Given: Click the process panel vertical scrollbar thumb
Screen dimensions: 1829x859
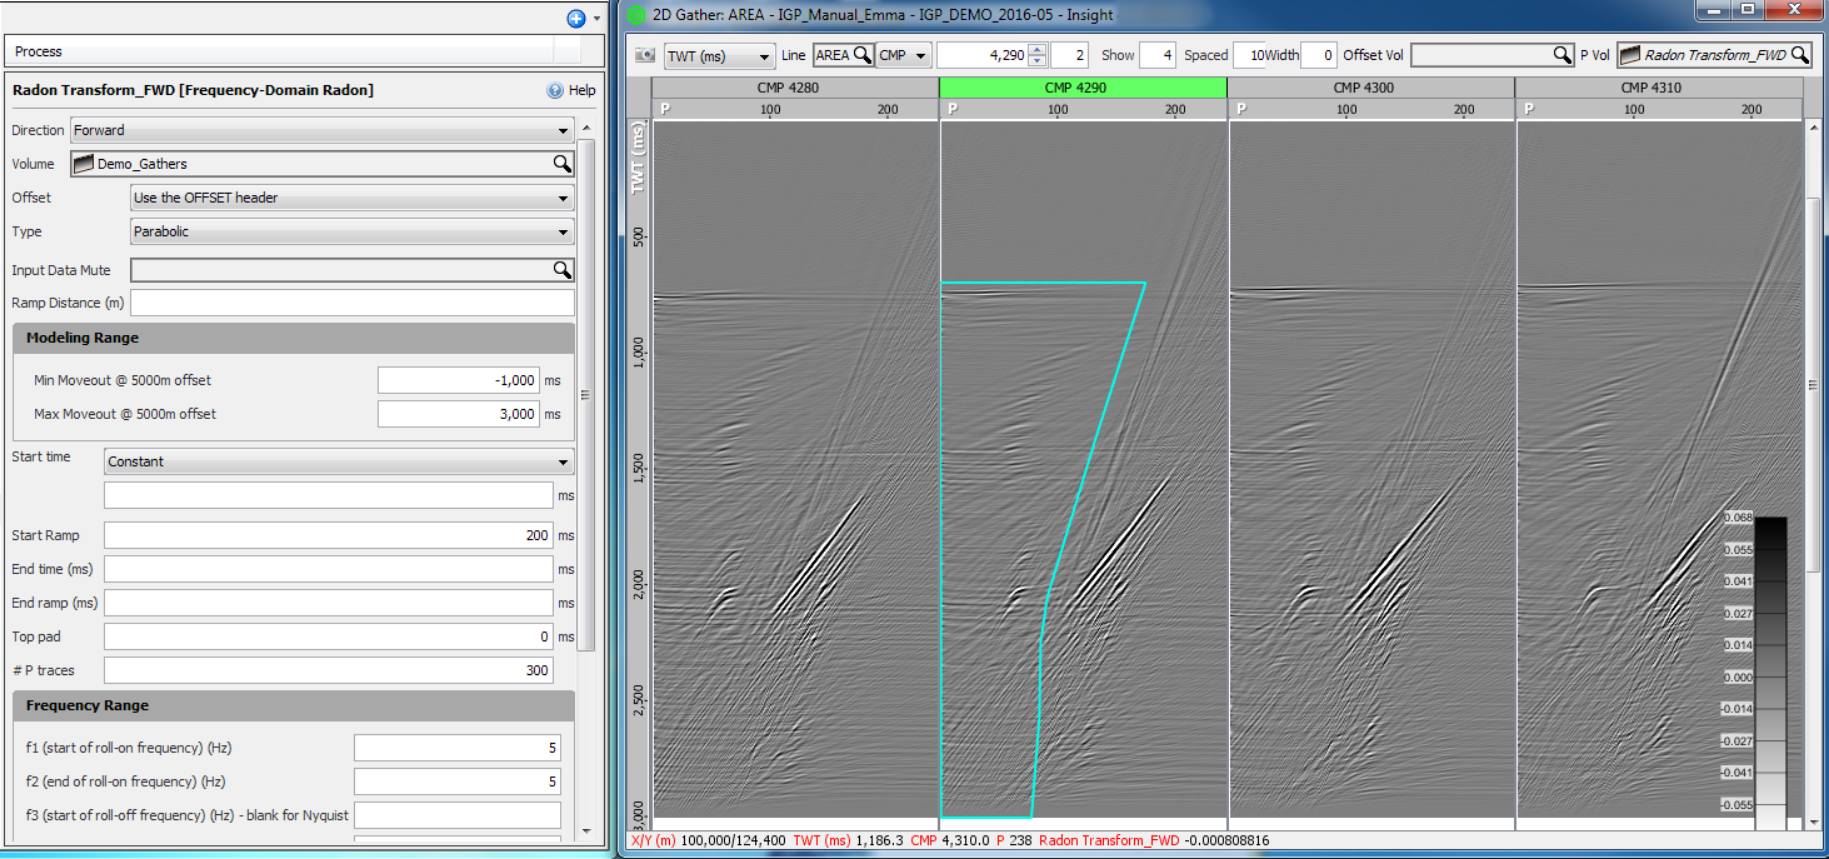Looking at the screenshot, I should click(x=587, y=395).
